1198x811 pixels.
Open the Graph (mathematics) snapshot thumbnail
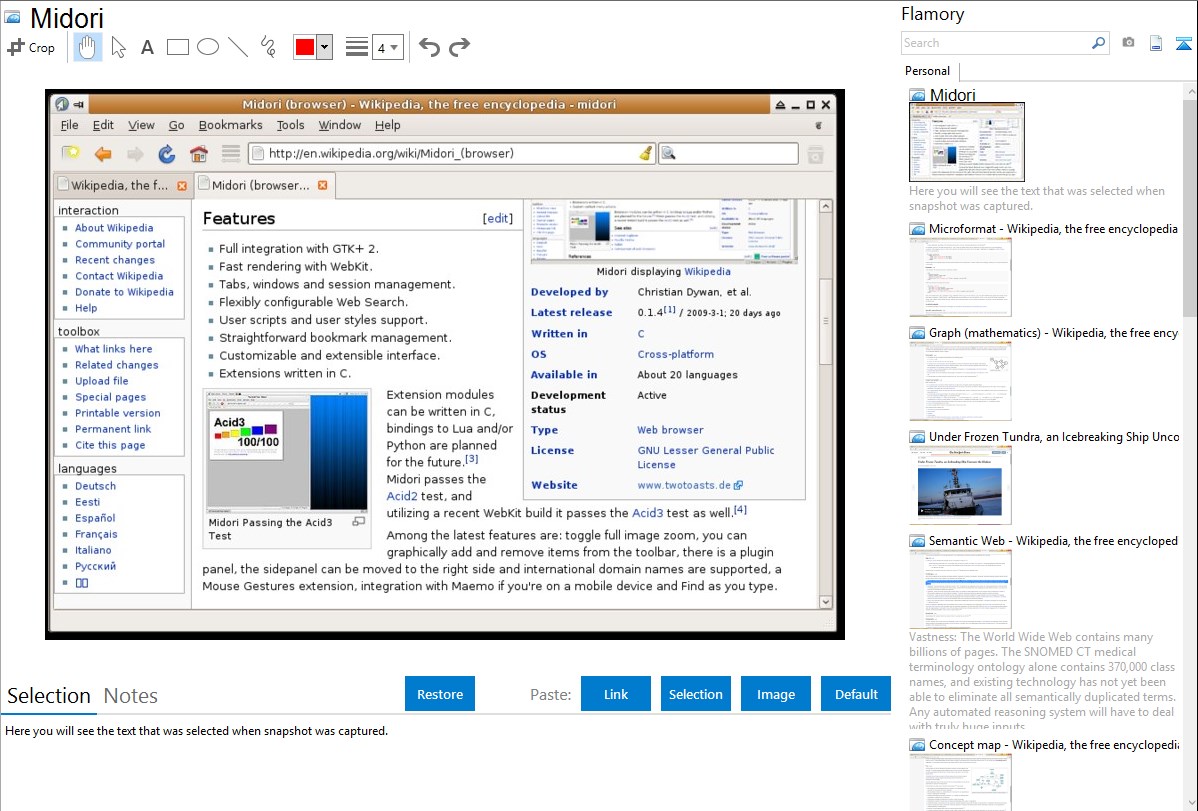[x=960, y=381]
